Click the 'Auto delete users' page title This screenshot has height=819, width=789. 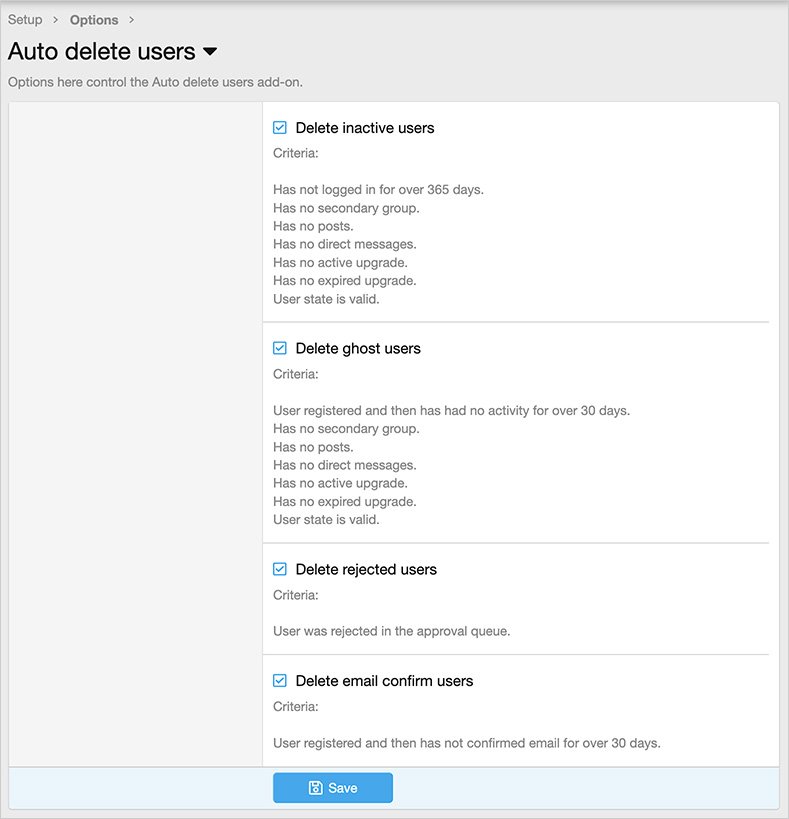tap(101, 51)
